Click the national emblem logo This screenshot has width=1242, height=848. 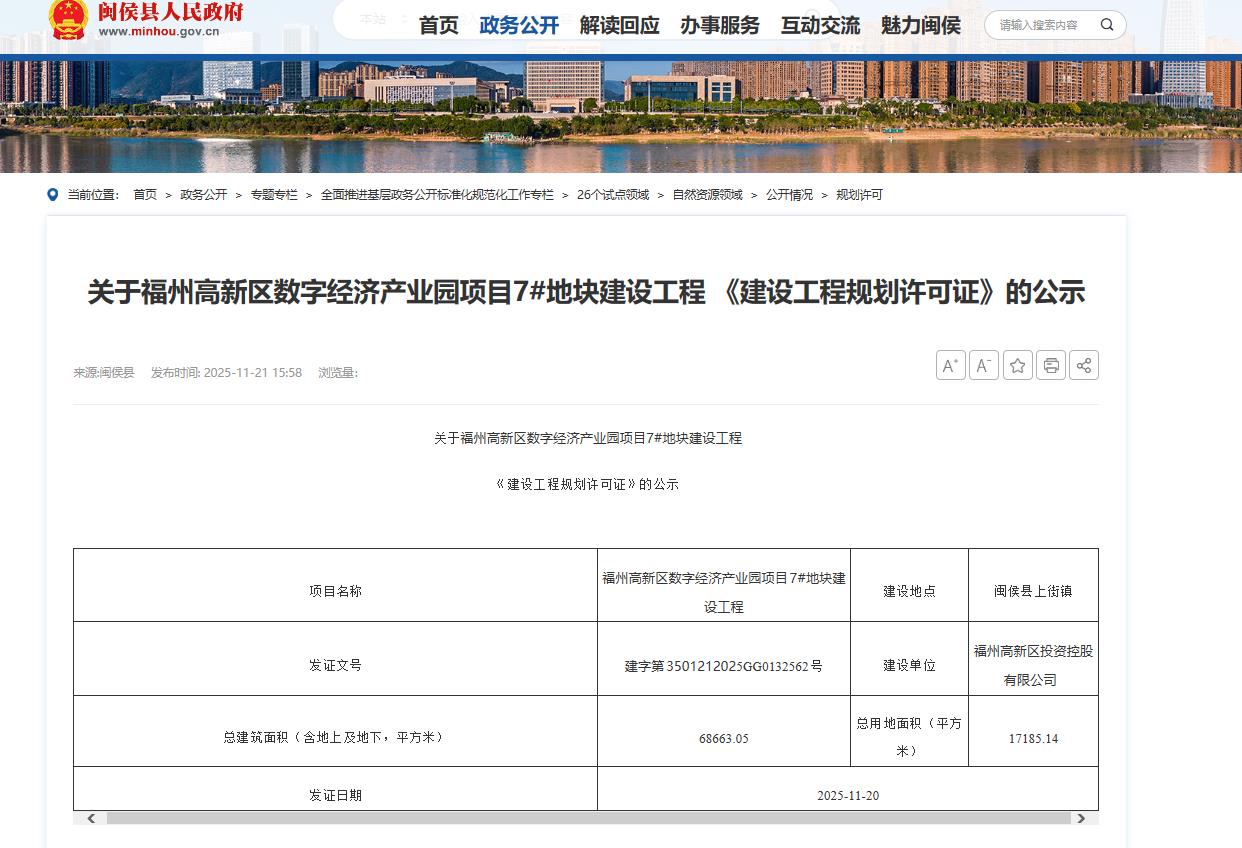[x=68, y=19]
